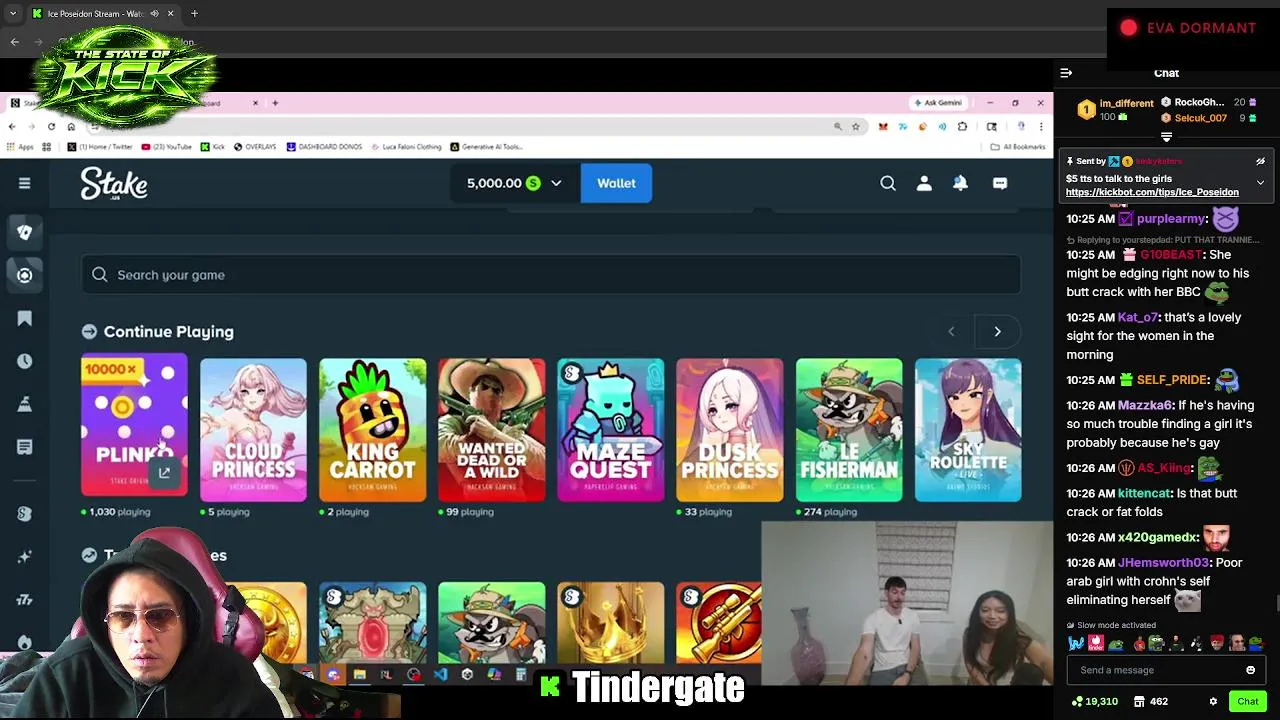Open the Stake search magnifier icon
This screenshot has height=720, width=1280.
[x=888, y=183]
